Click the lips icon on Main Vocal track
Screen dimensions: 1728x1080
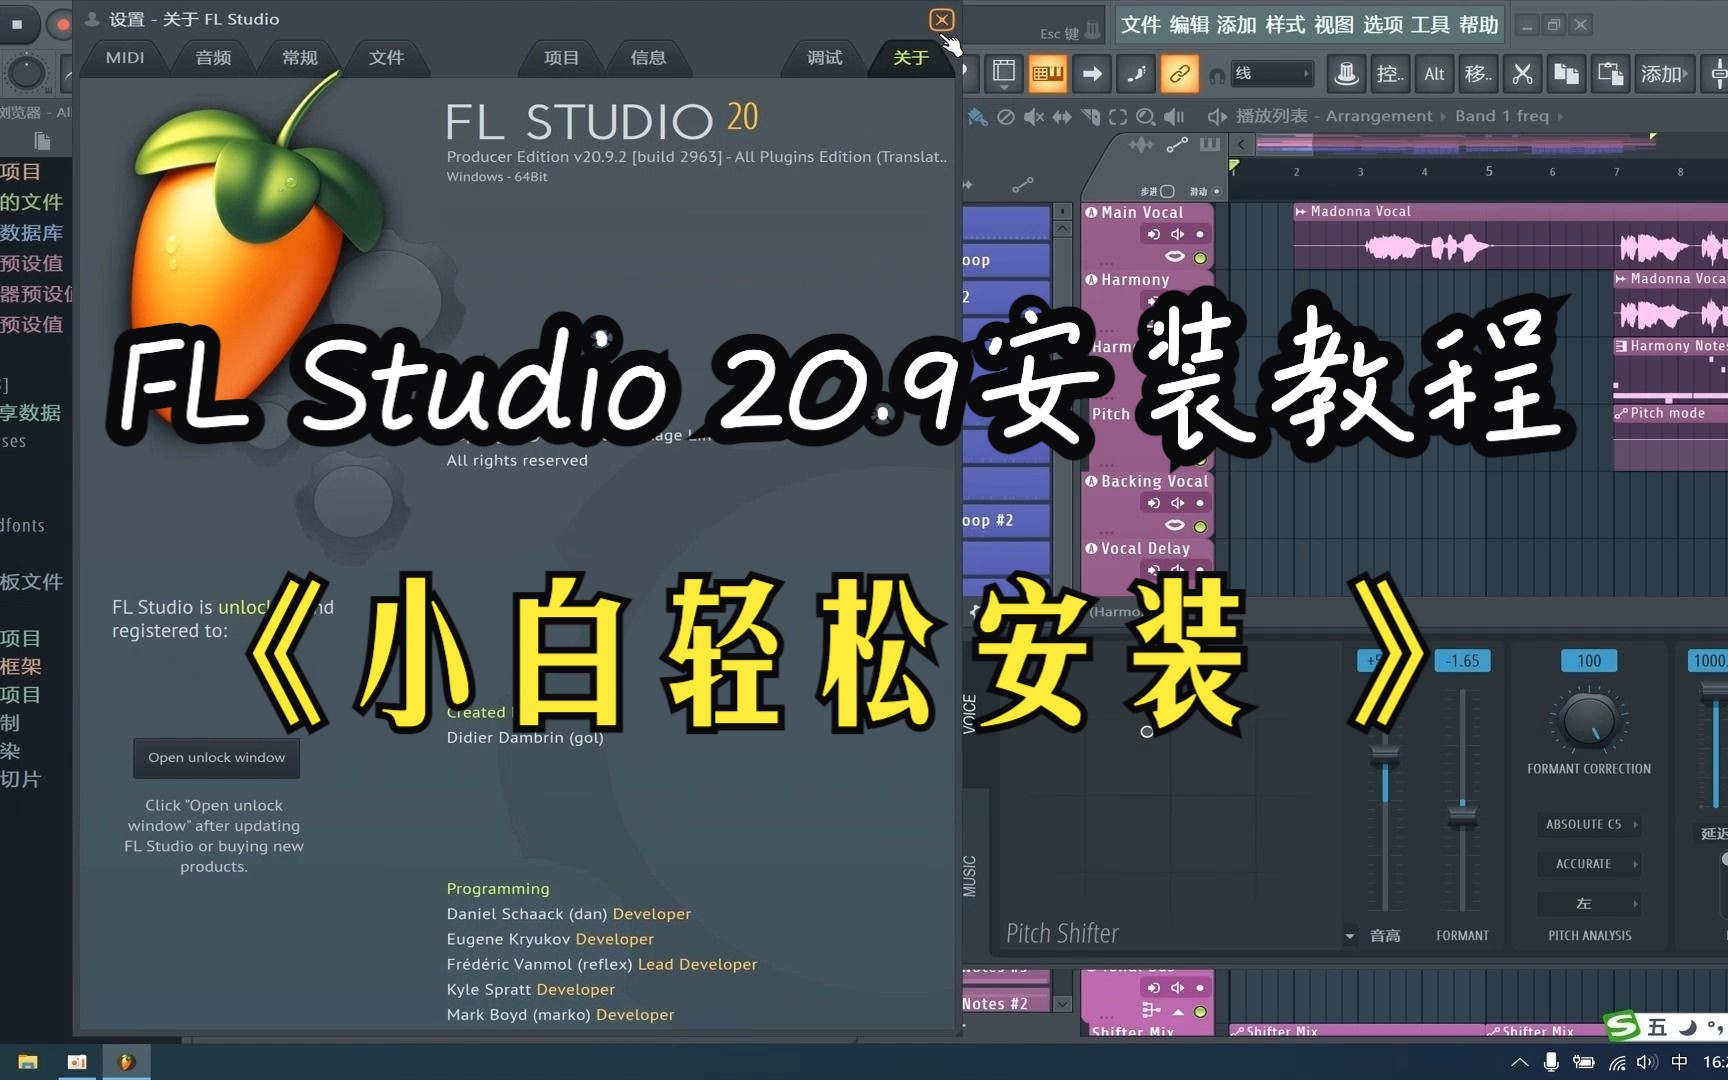pos(1175,257)
